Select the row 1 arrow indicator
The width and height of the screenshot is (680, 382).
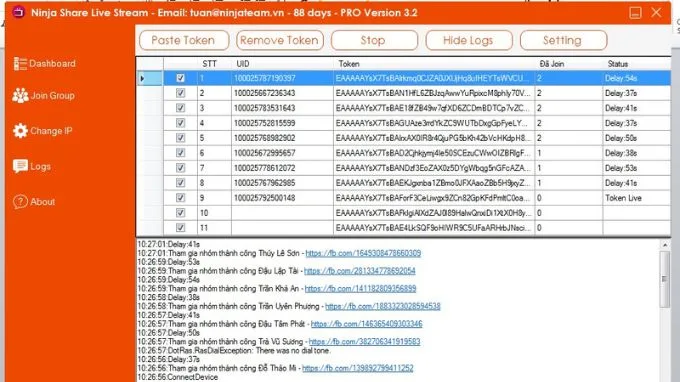click(x=142, y=78)
